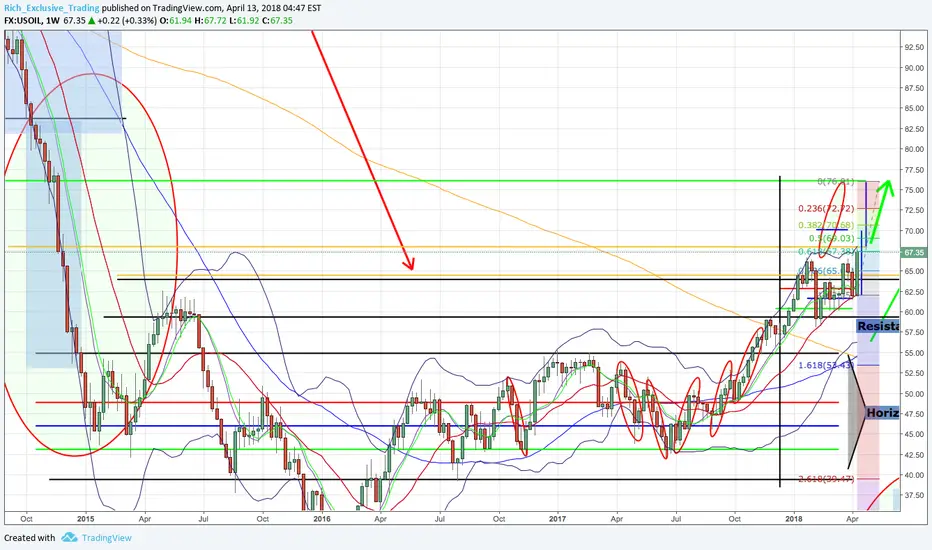Screen dimensions: 932x550
Task: Select the 1.618(53.43) Fibonacci extension label
Action: tap(826, 365)
